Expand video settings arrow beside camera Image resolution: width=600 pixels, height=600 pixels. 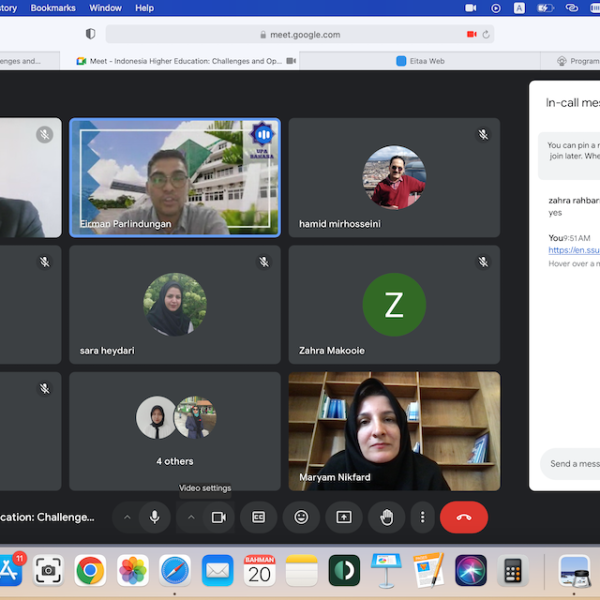pos(191,517)
